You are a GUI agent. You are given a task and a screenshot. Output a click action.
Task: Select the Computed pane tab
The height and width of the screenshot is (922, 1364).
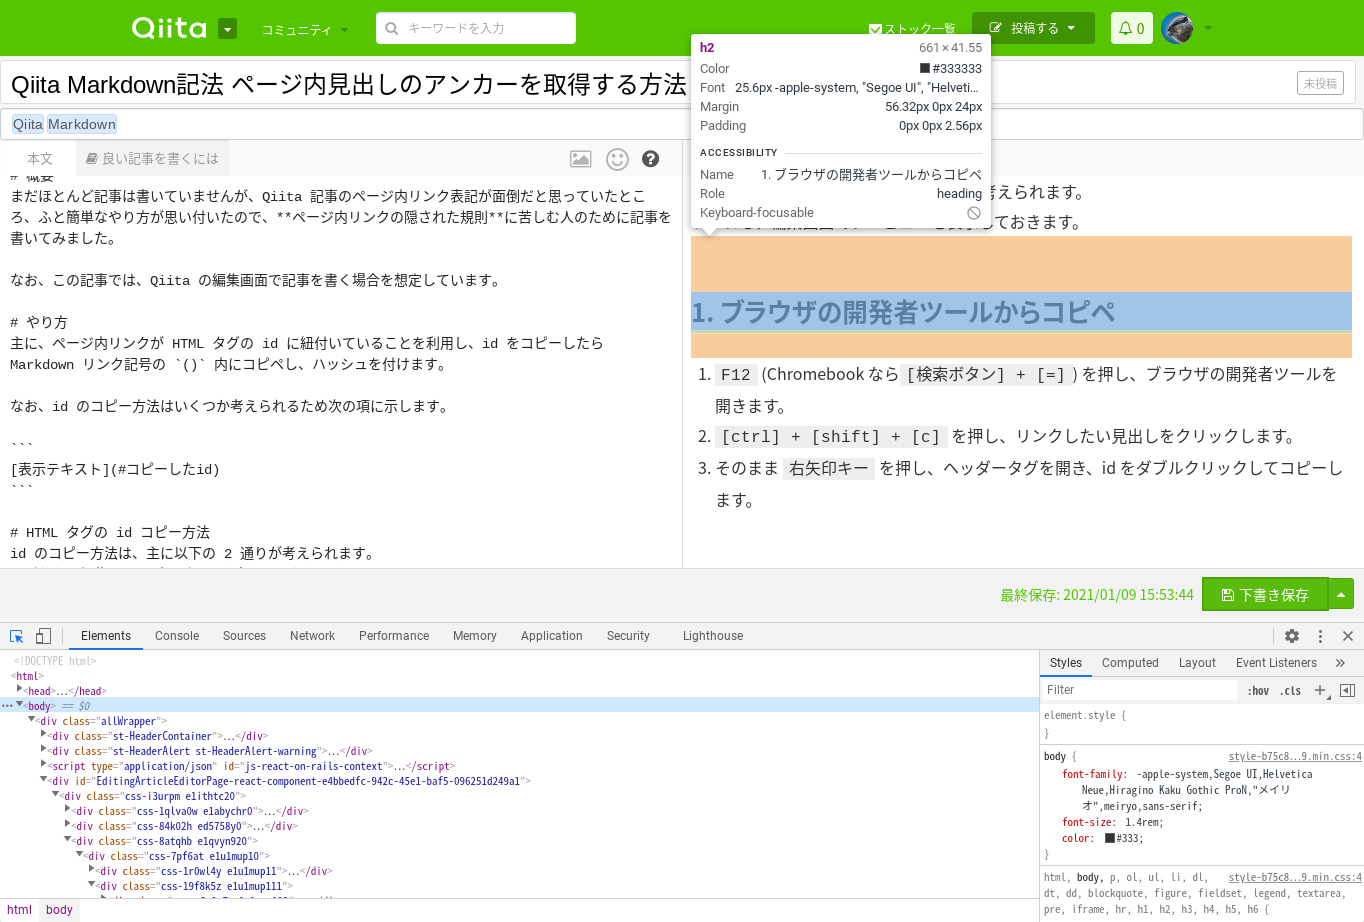point(1130,663)
